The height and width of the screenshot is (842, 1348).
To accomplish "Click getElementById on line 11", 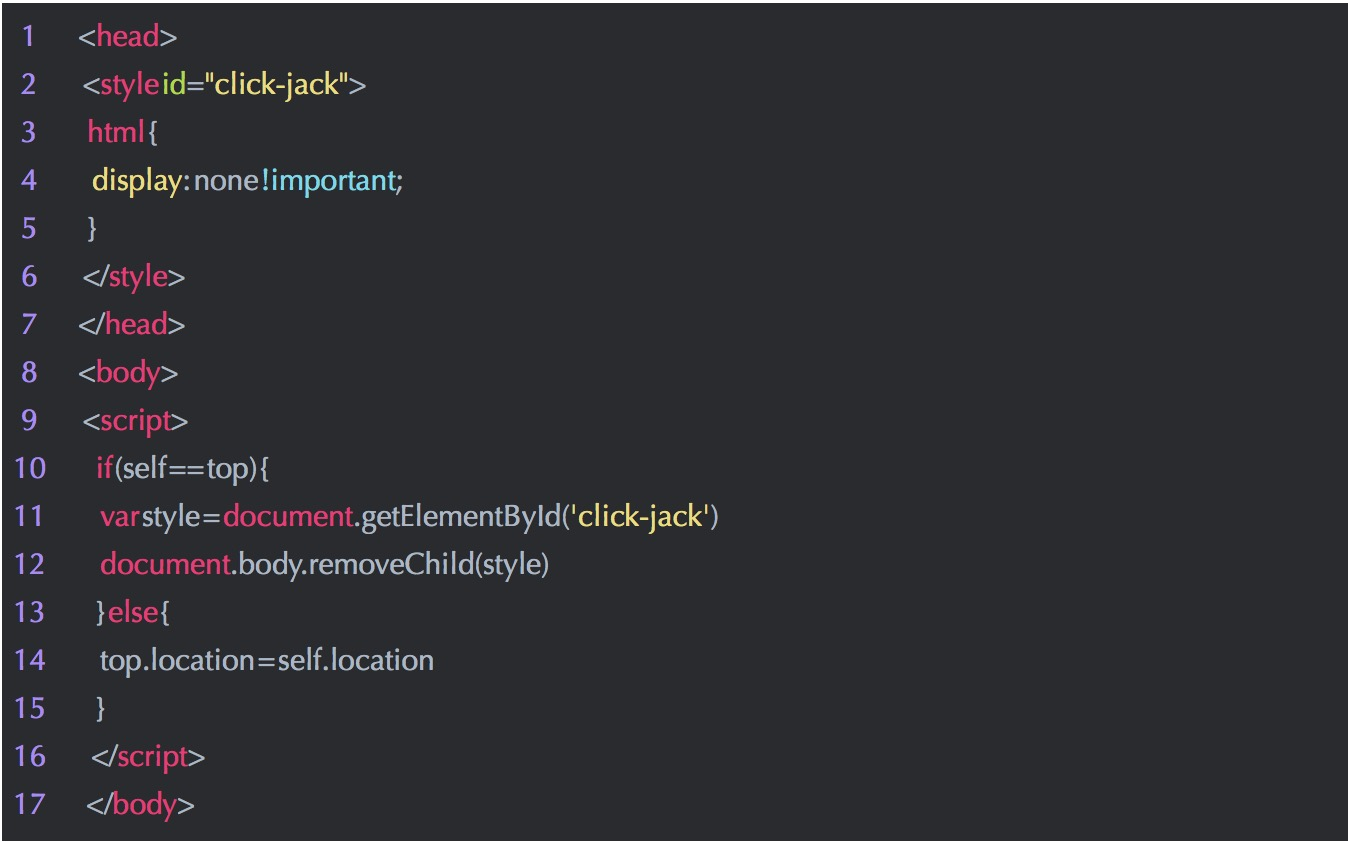I will 459,517.
